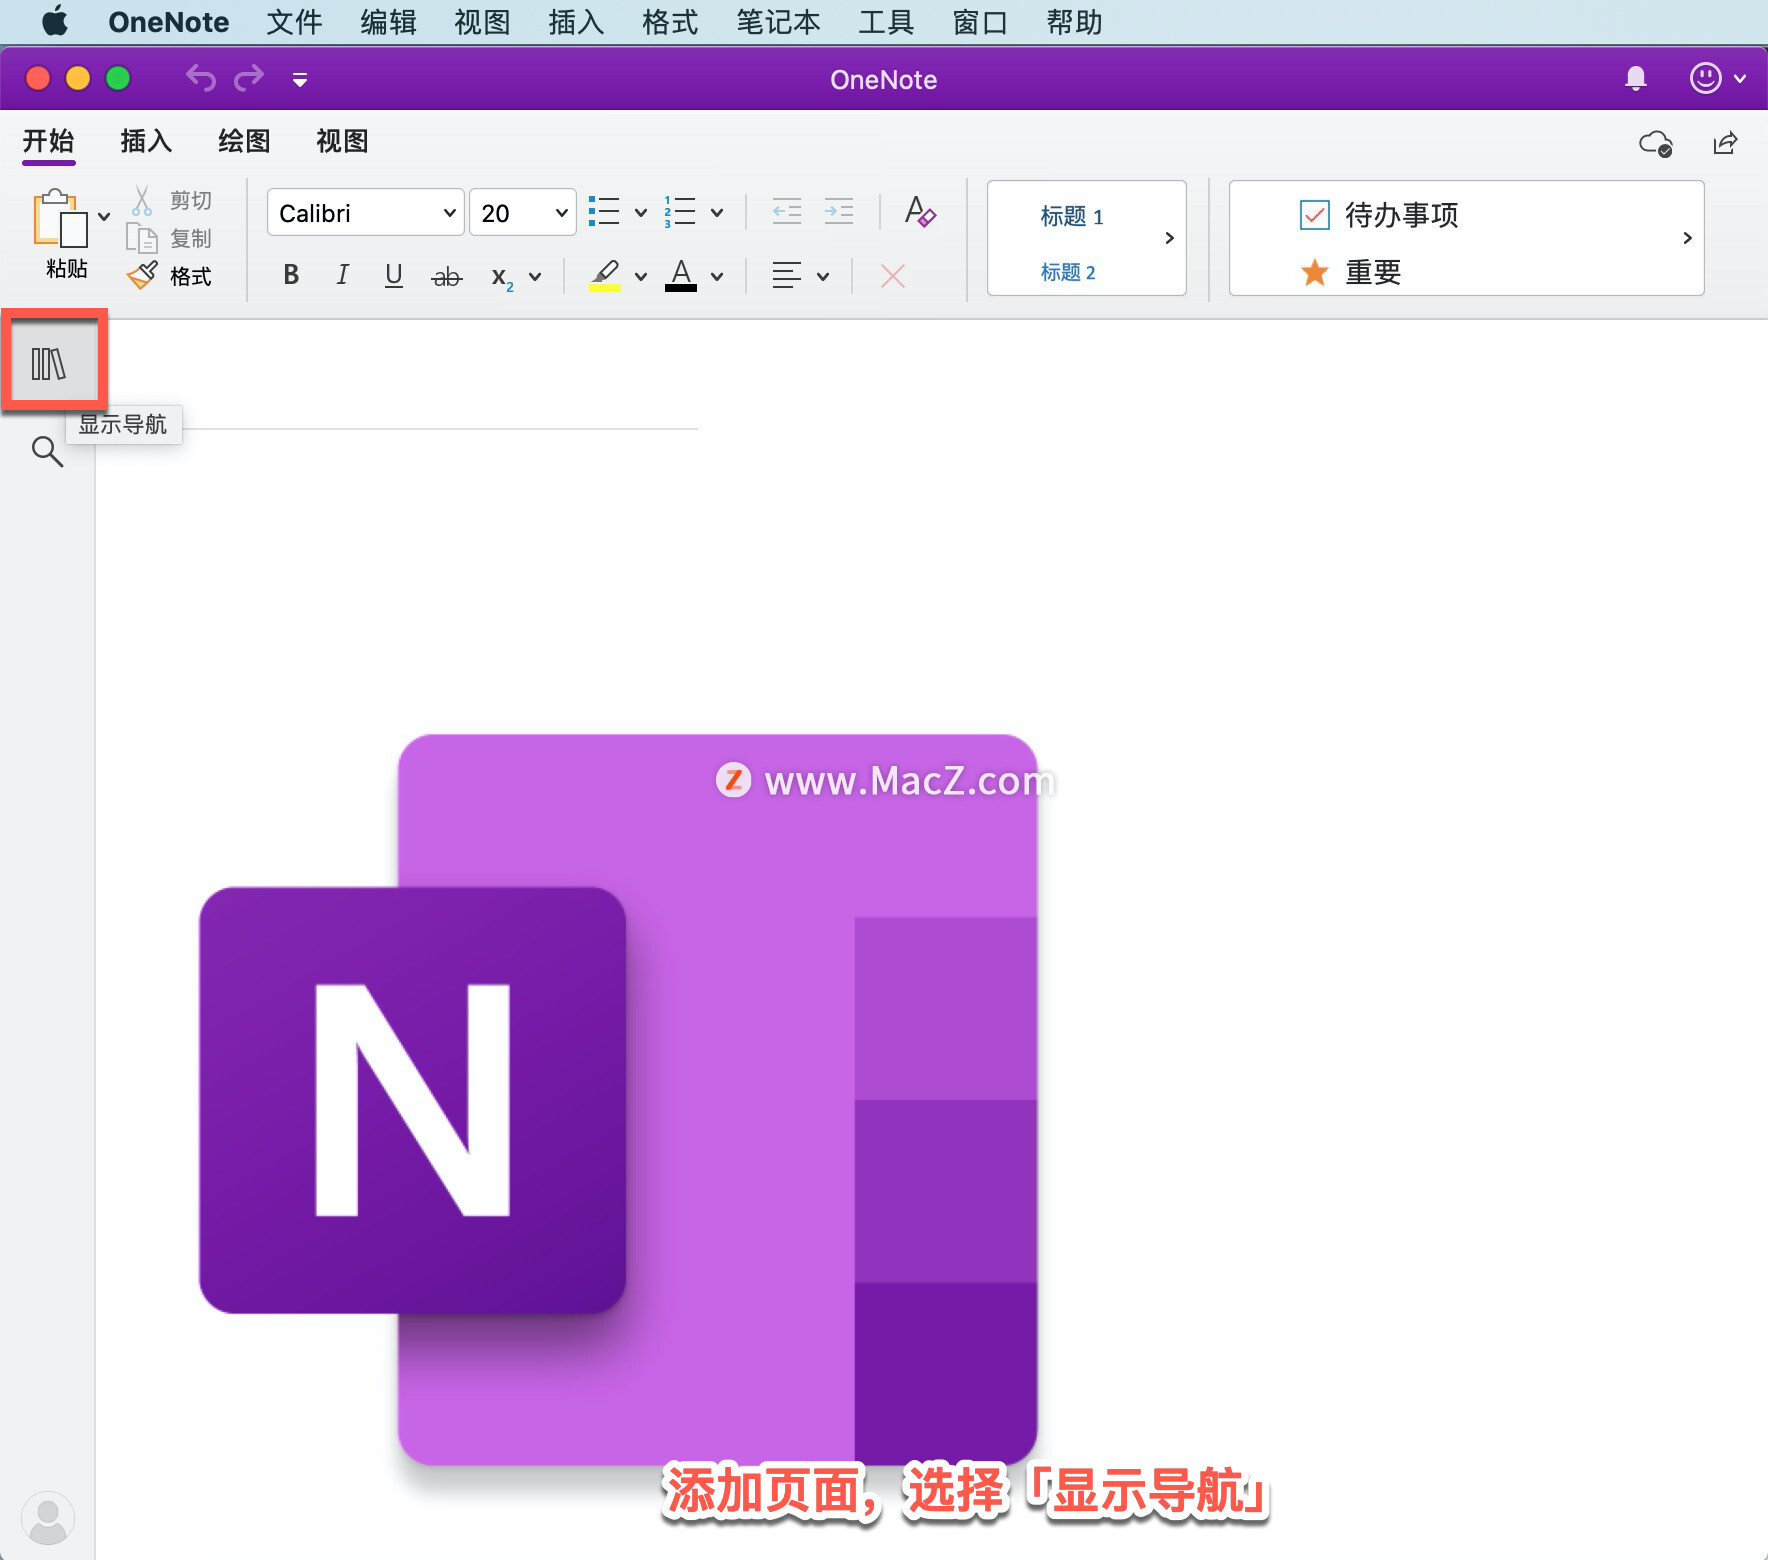Open the 工具 menu

pyautogui.click(x=886, y=22)
